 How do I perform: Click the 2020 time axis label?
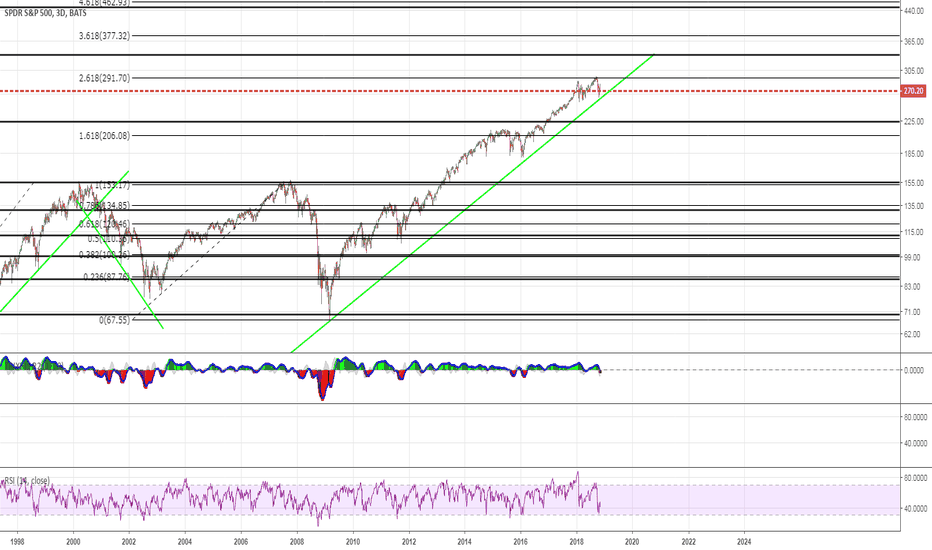click(632, 542)
